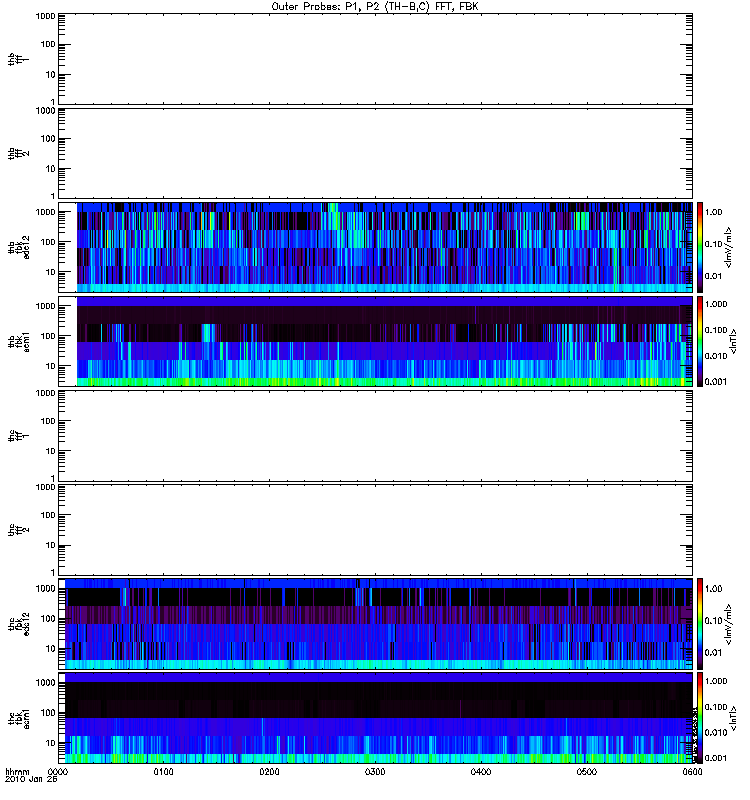Click the 'thc fff 2' y-axis label
This screenshot has width=750, height=800.
tap(19, 530)
